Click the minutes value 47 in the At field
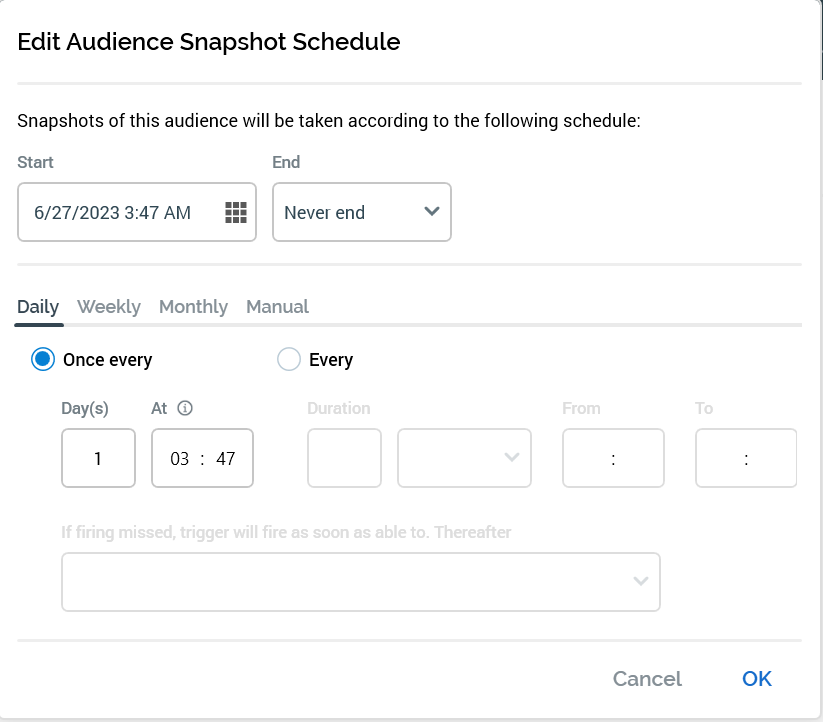This screenshot has height=722, width=823. pyautogui.click(x=225, y=459)
